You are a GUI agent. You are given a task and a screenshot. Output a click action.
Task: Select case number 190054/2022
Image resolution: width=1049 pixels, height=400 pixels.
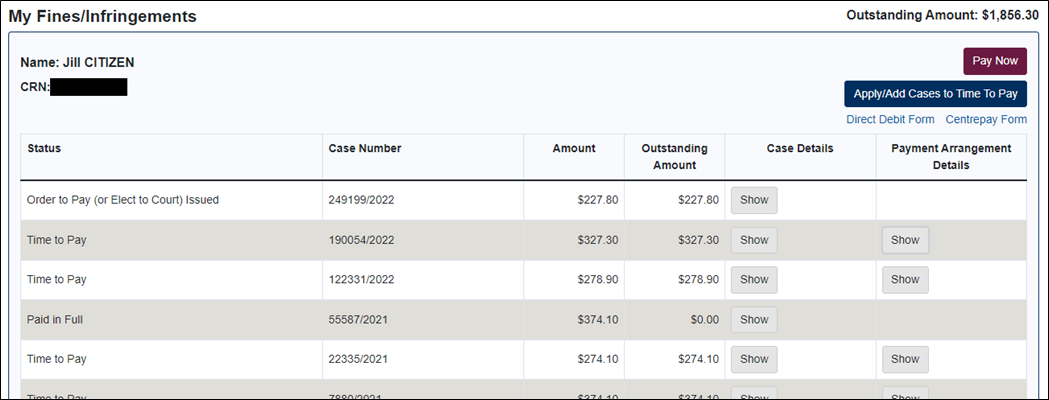(359, 240)
